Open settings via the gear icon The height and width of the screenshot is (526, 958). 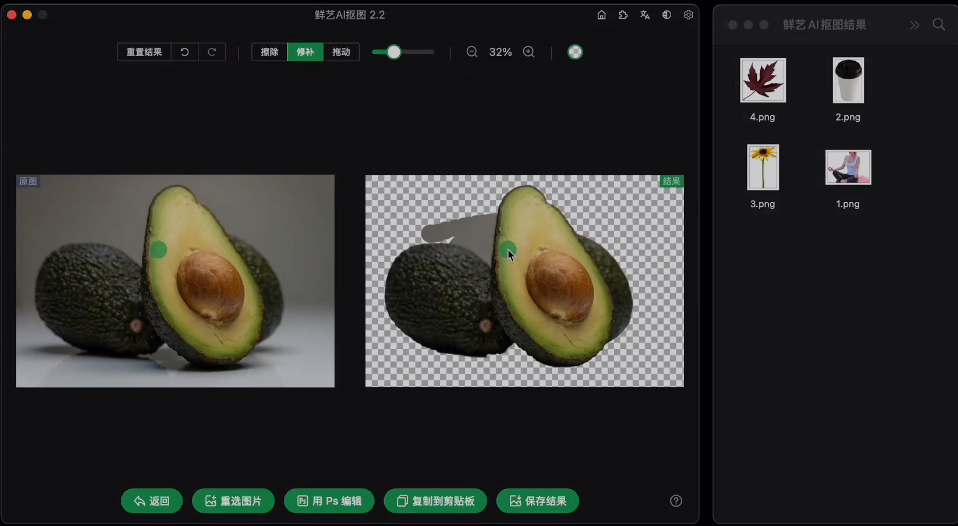click(x=689, y=15)
